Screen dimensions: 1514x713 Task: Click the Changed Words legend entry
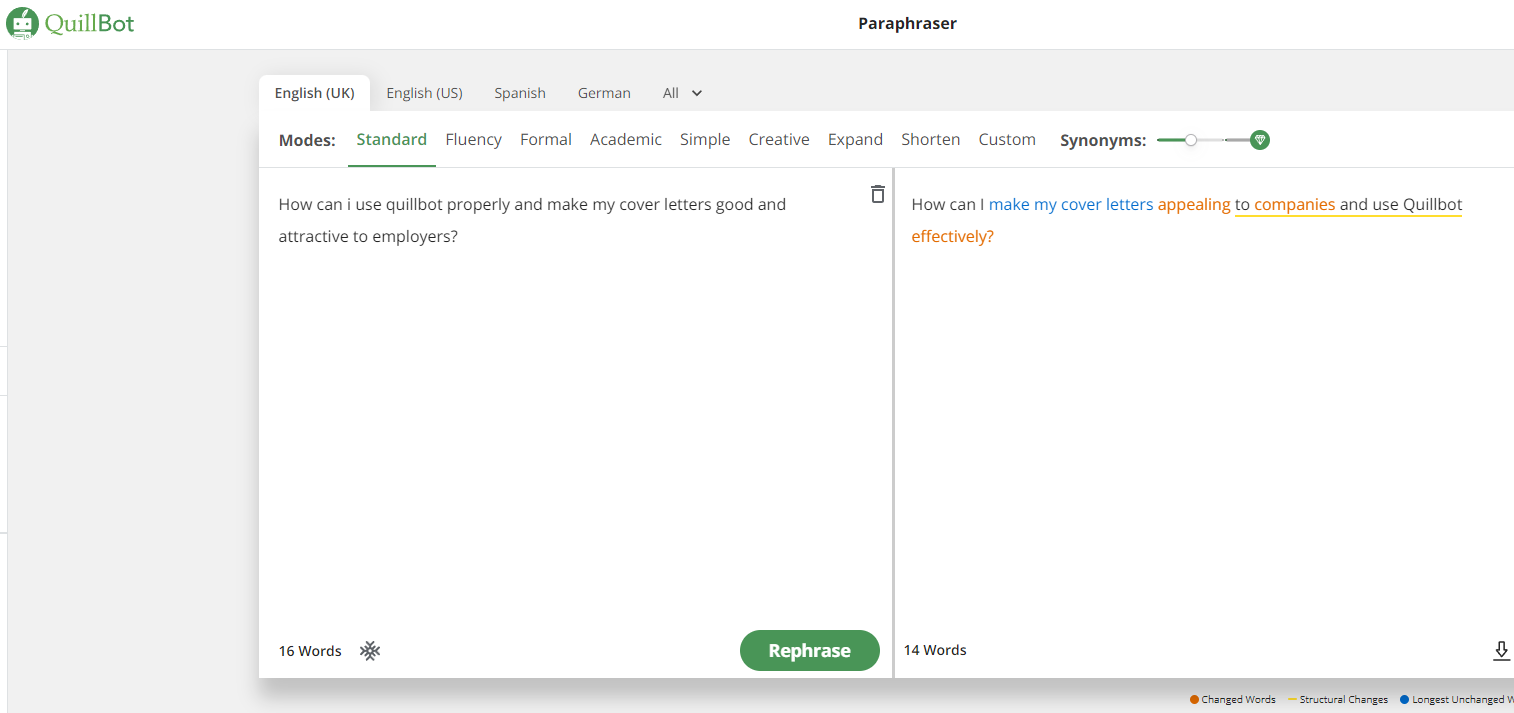1233,700
